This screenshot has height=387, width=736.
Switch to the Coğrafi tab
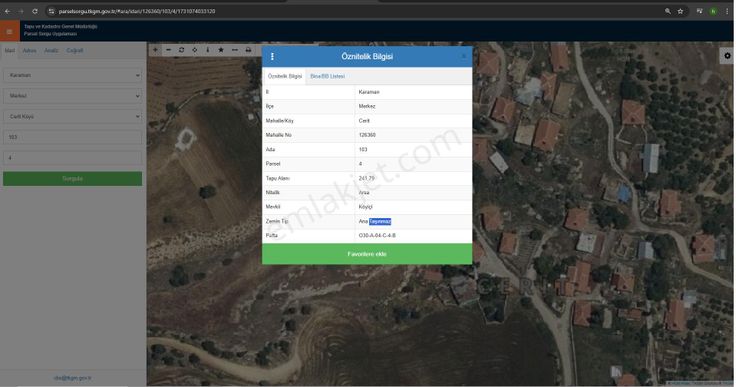(x=75, y=50)
